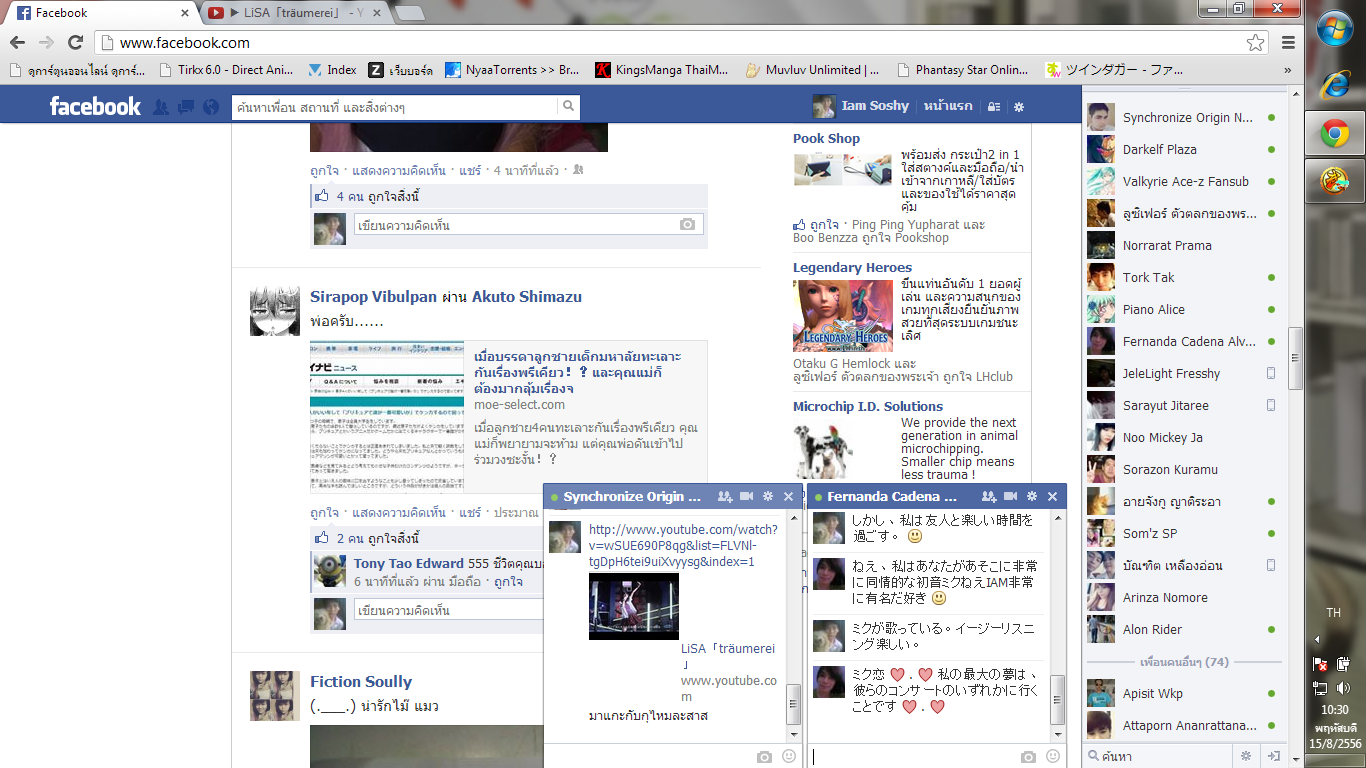Open Muvluv Unlimited bookmark

(813, 70)
